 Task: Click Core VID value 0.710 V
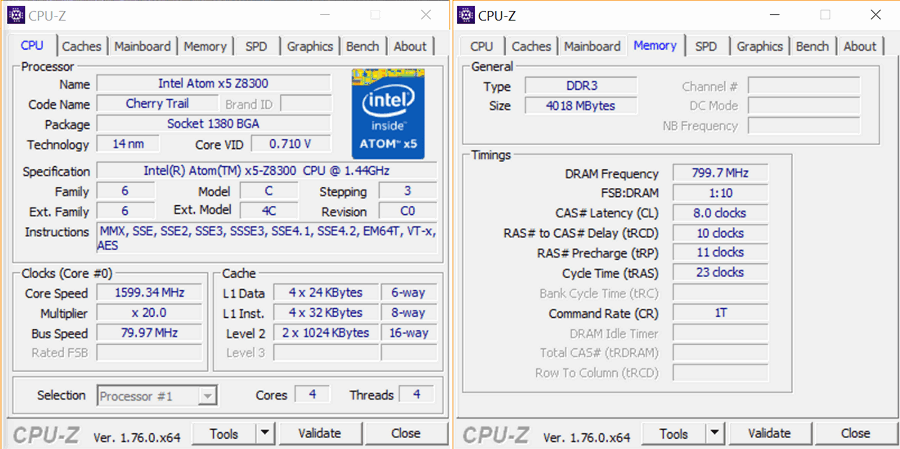(291, 144)
